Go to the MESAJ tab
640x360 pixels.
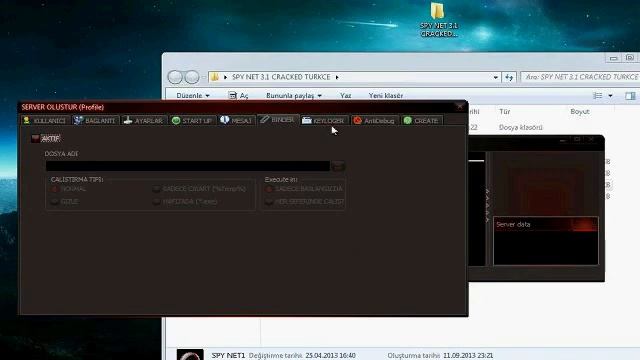point(237,120)
